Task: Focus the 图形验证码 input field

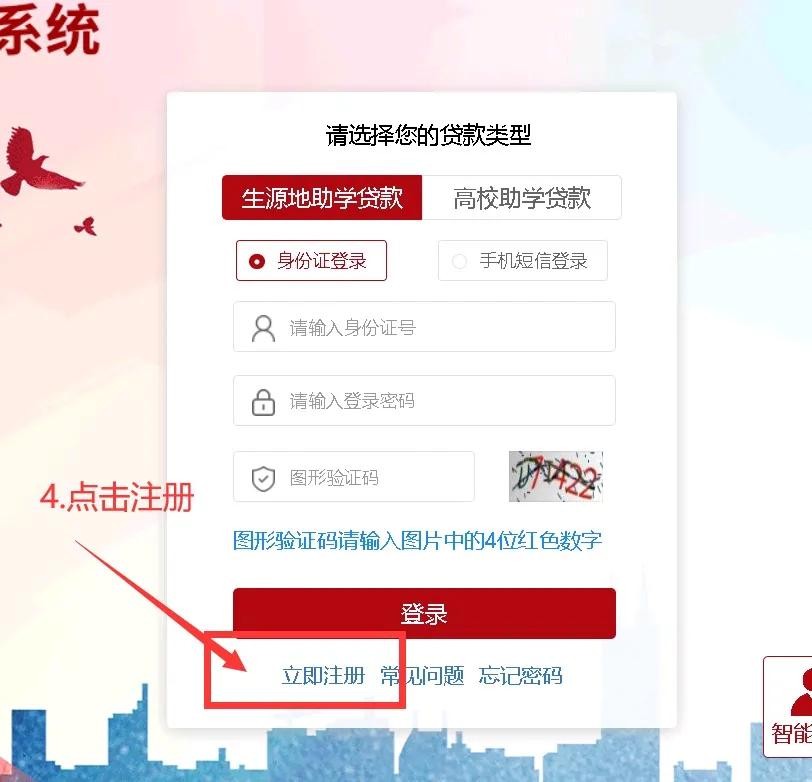Action: (x=354, y=476)
